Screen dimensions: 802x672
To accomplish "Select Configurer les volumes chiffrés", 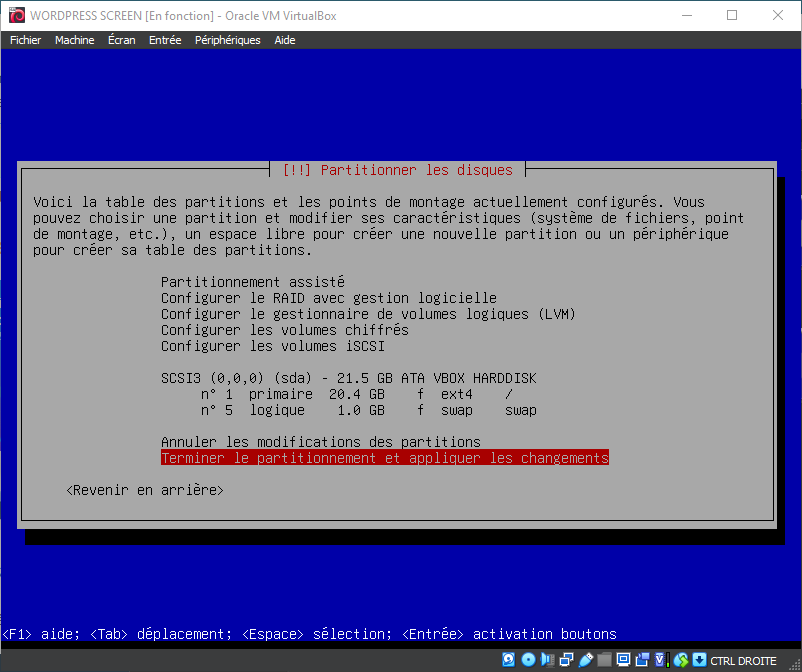I will click(x=284, y=330).
